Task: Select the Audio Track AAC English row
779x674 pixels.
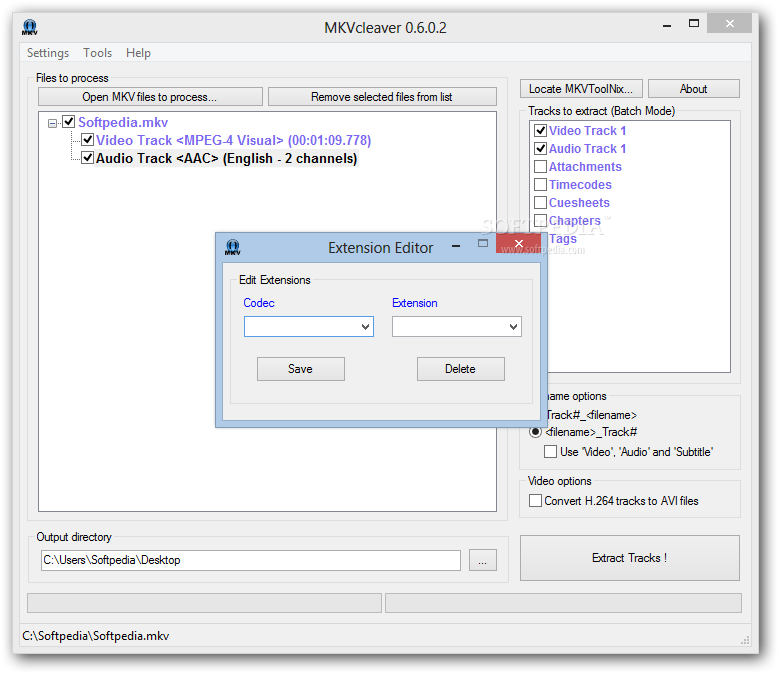Action: pyautogui.click(x=227, y=158)
